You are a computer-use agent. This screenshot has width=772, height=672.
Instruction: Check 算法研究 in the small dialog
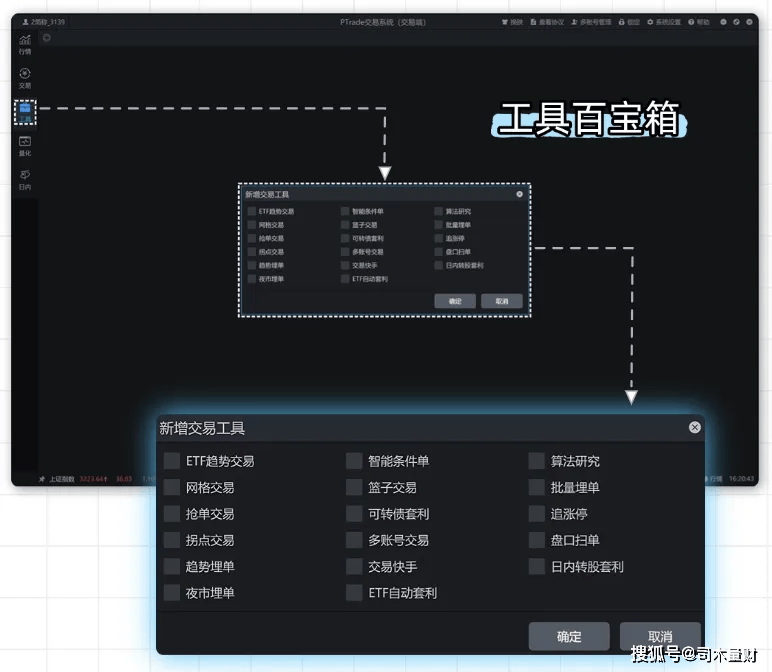pyautogui.click(x=438, y=211)
